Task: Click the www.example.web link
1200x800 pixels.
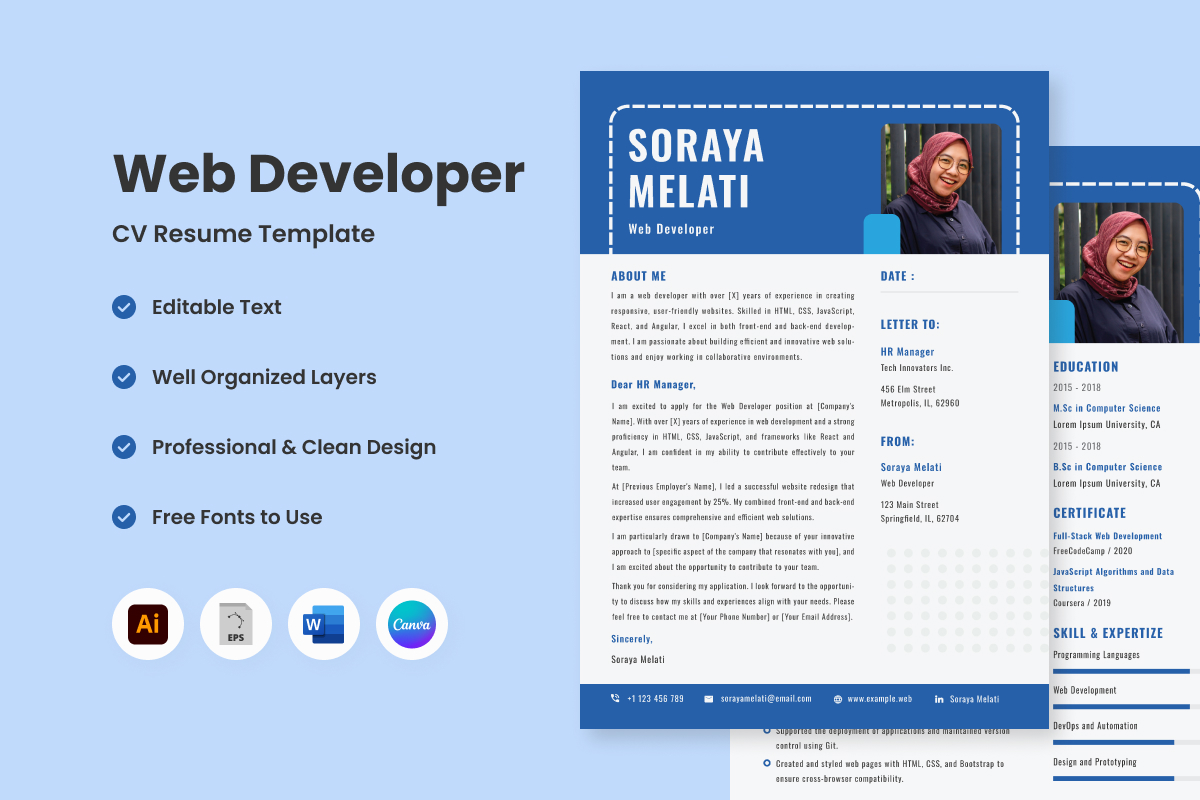Action: tap(879, 699)
